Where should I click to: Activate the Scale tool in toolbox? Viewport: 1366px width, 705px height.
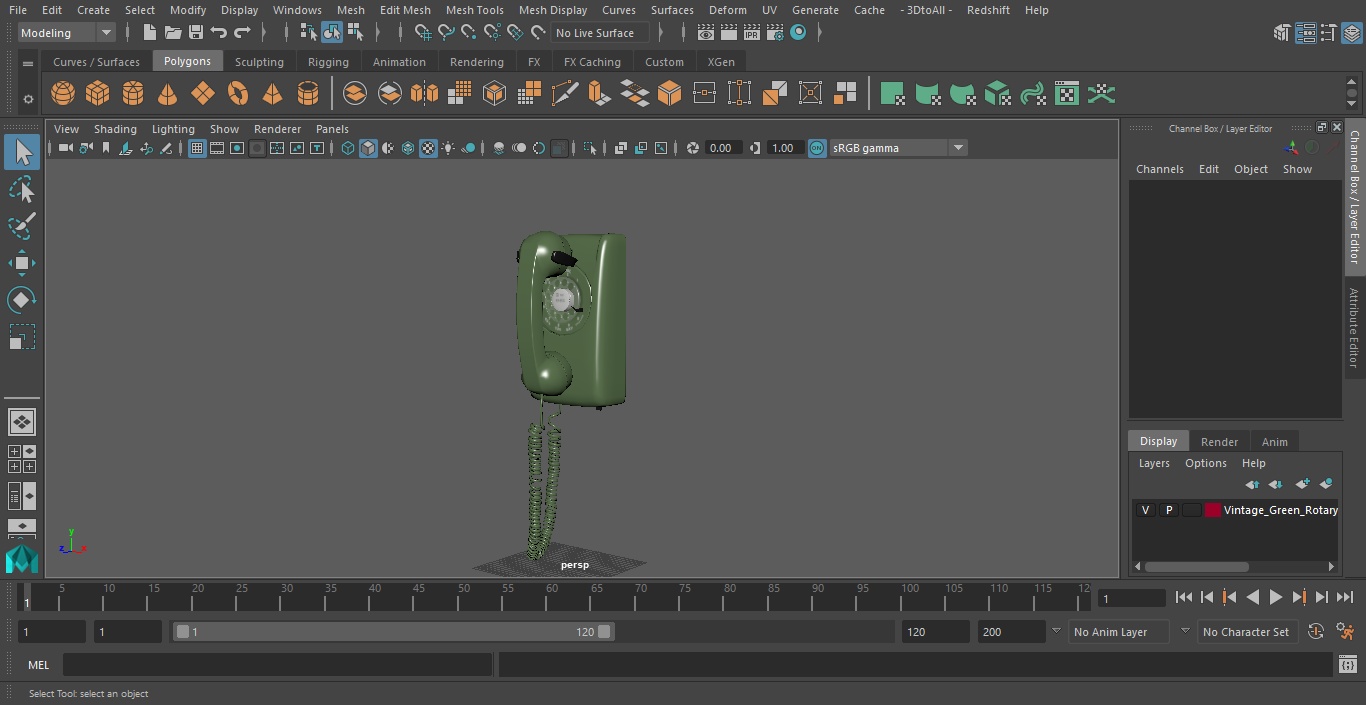pyautogui.click(x=22, y=337)
